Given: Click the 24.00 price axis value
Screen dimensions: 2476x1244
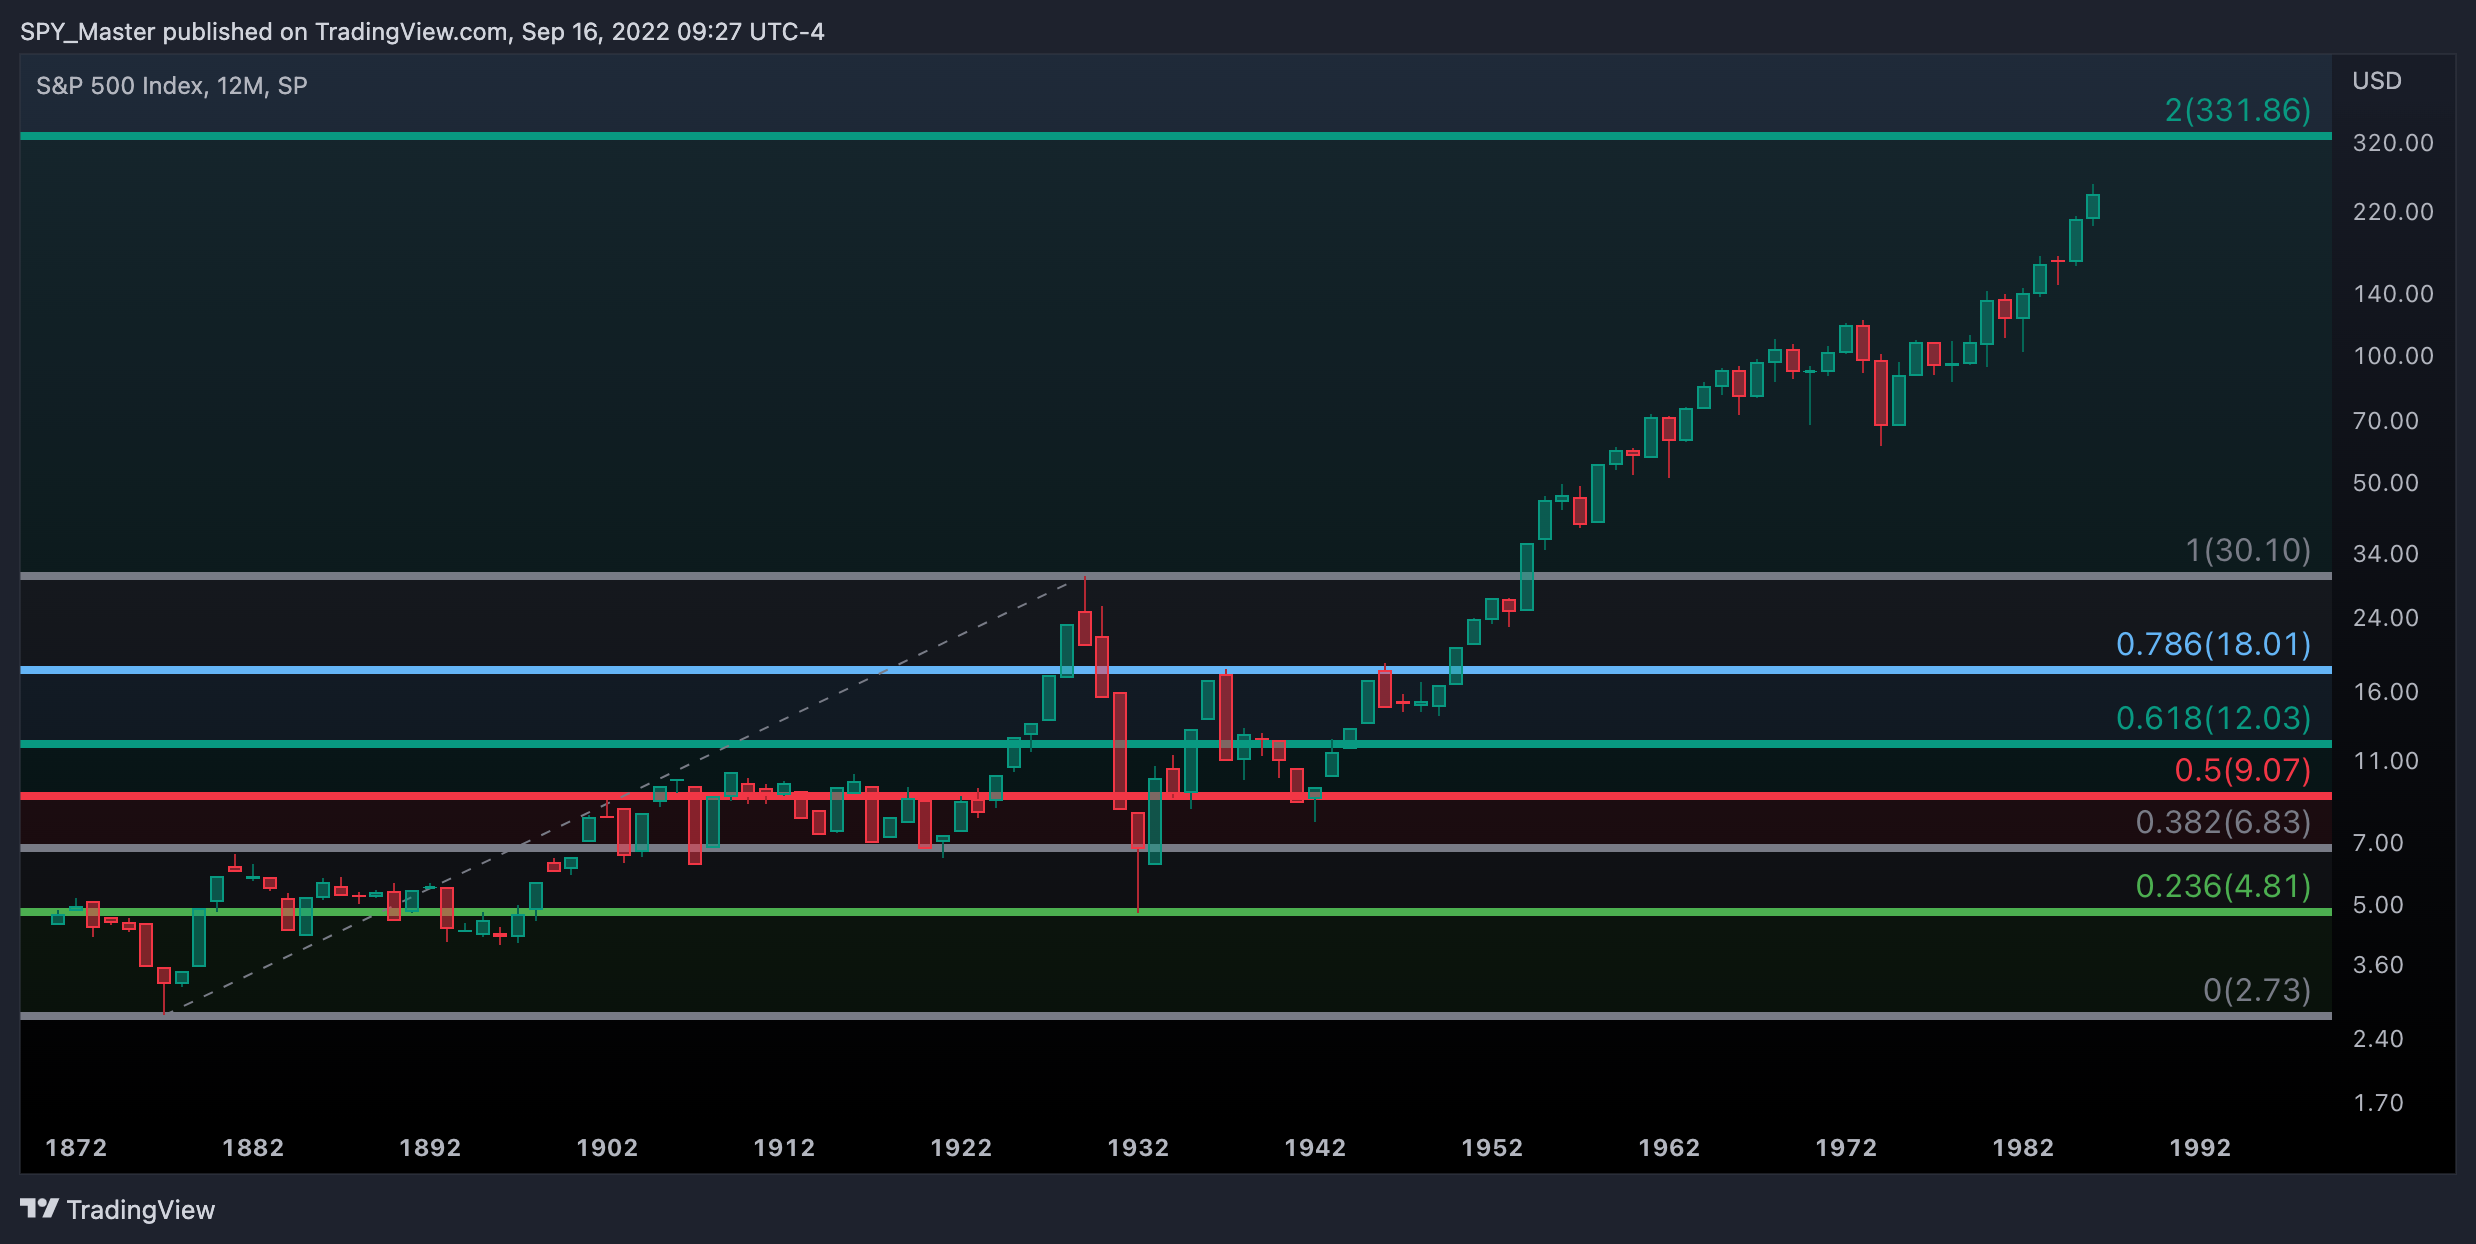Looking at the screenshot, I should (2386, 618).
